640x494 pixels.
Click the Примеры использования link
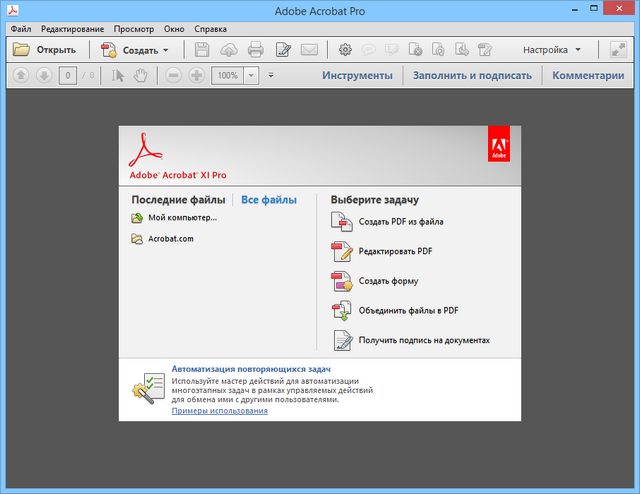219,411
